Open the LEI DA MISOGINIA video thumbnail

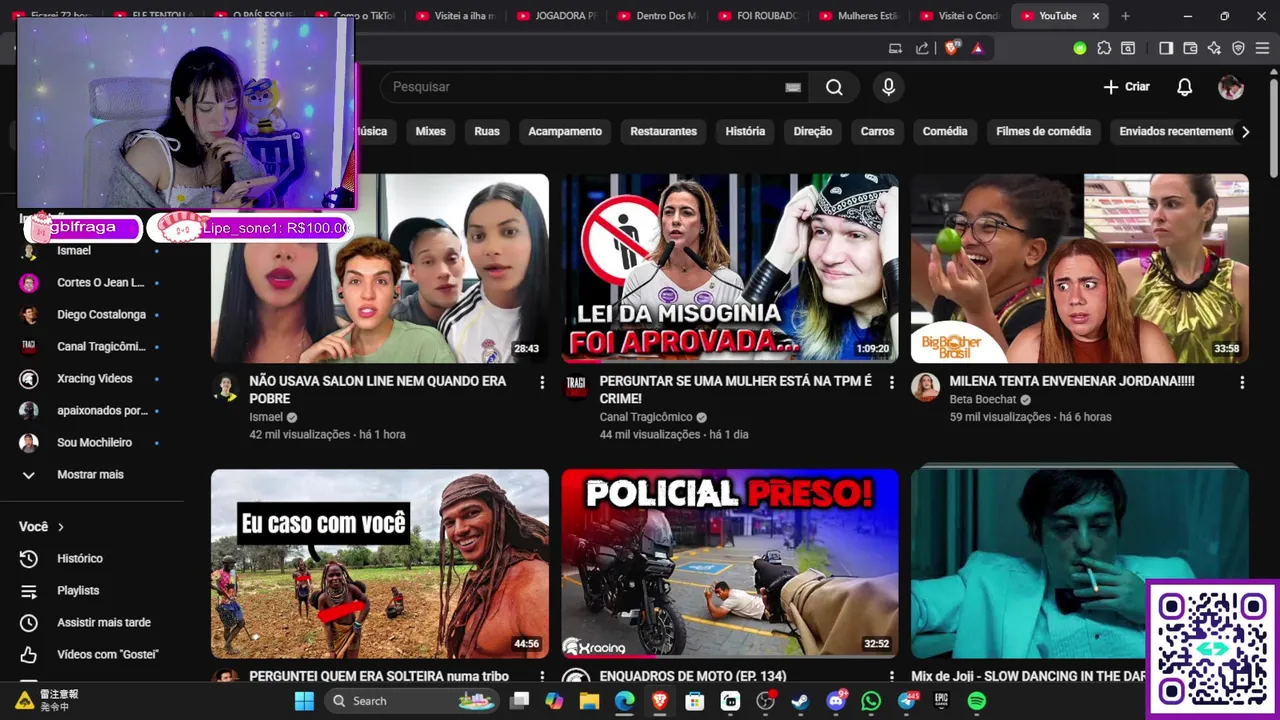coord(729,268)
